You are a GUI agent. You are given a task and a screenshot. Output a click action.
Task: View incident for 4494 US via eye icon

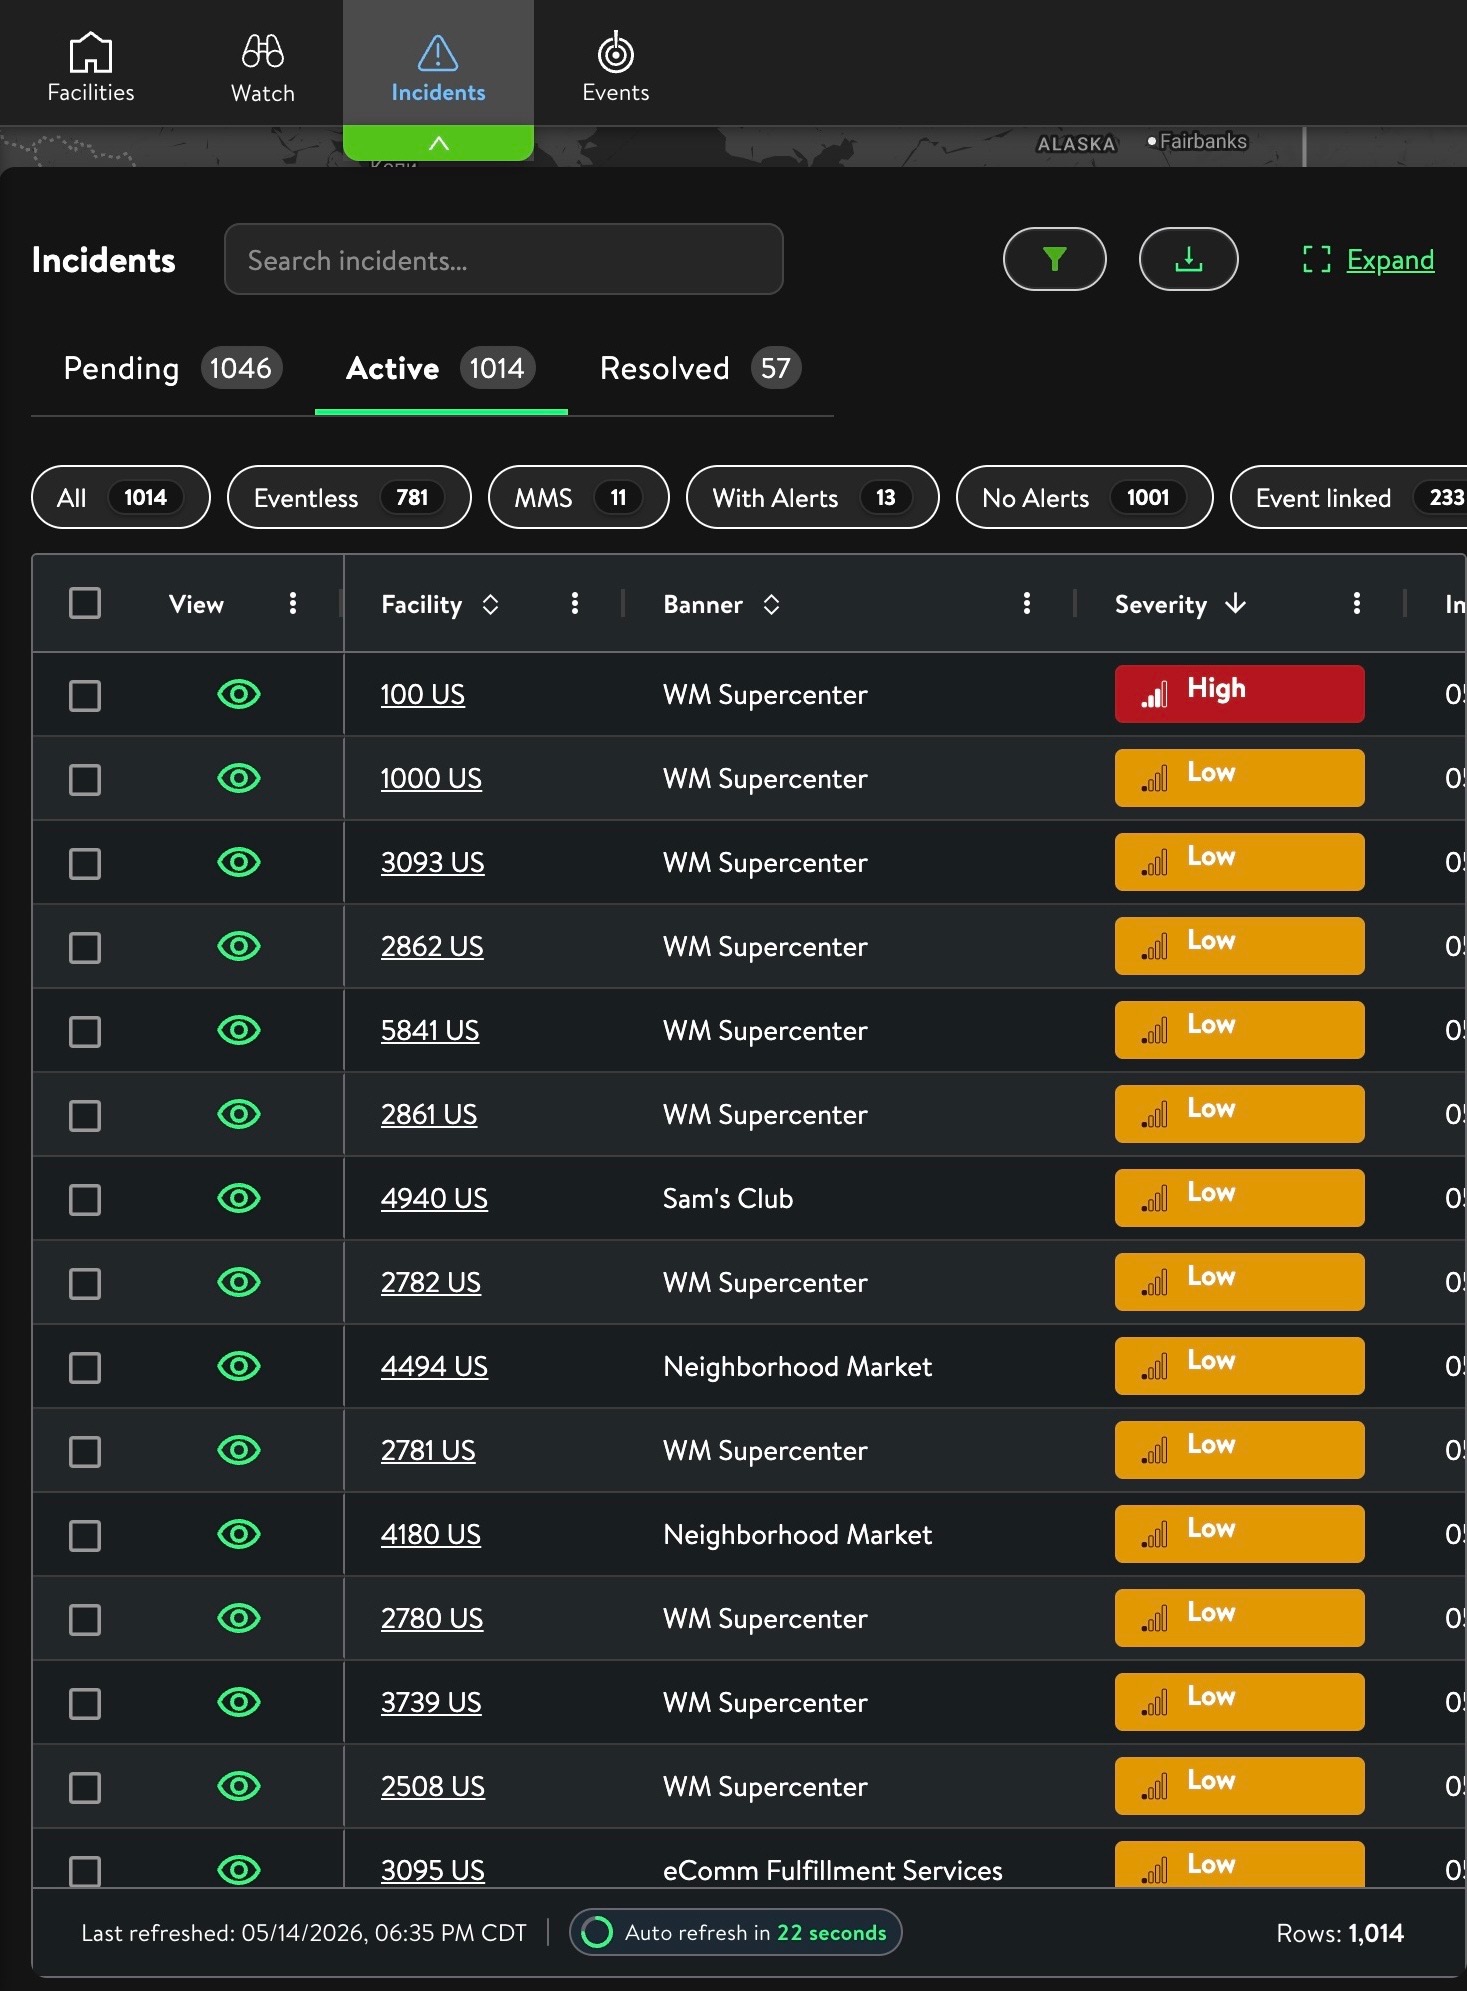[239, 1366]
